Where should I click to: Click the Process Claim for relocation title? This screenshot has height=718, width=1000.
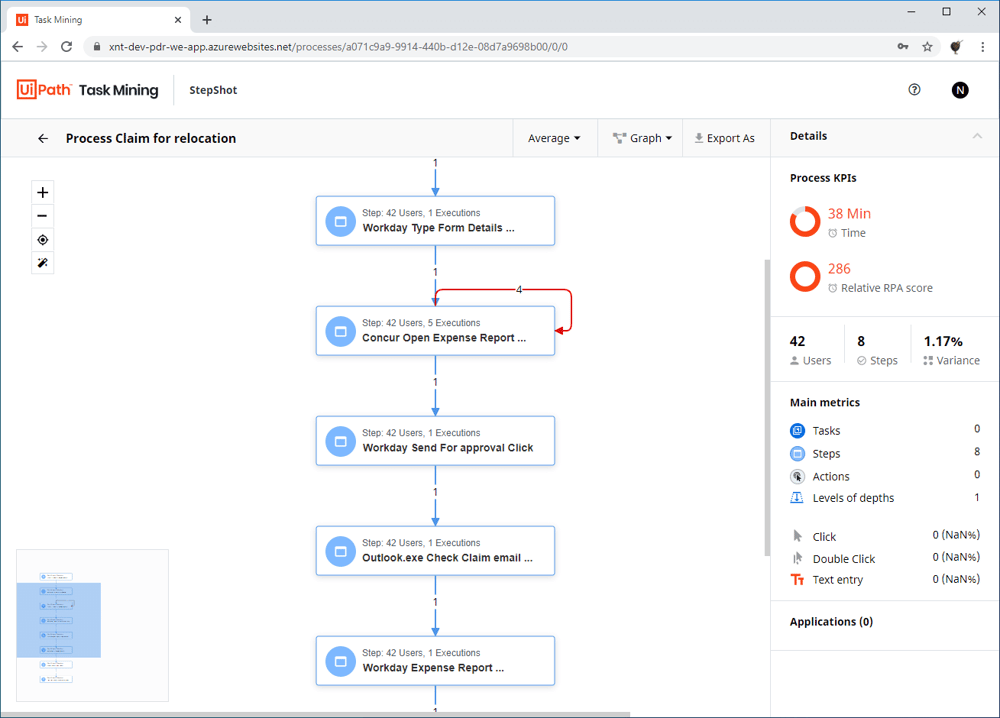[151, 138]
